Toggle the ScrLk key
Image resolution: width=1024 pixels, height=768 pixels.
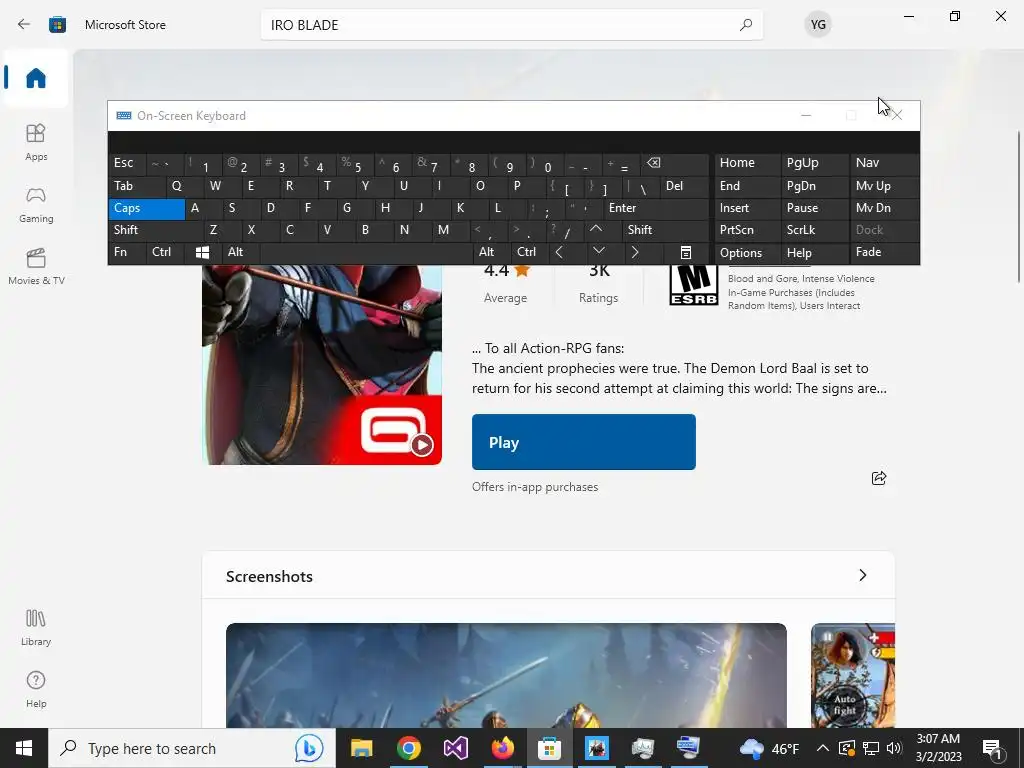pos(813,230)
